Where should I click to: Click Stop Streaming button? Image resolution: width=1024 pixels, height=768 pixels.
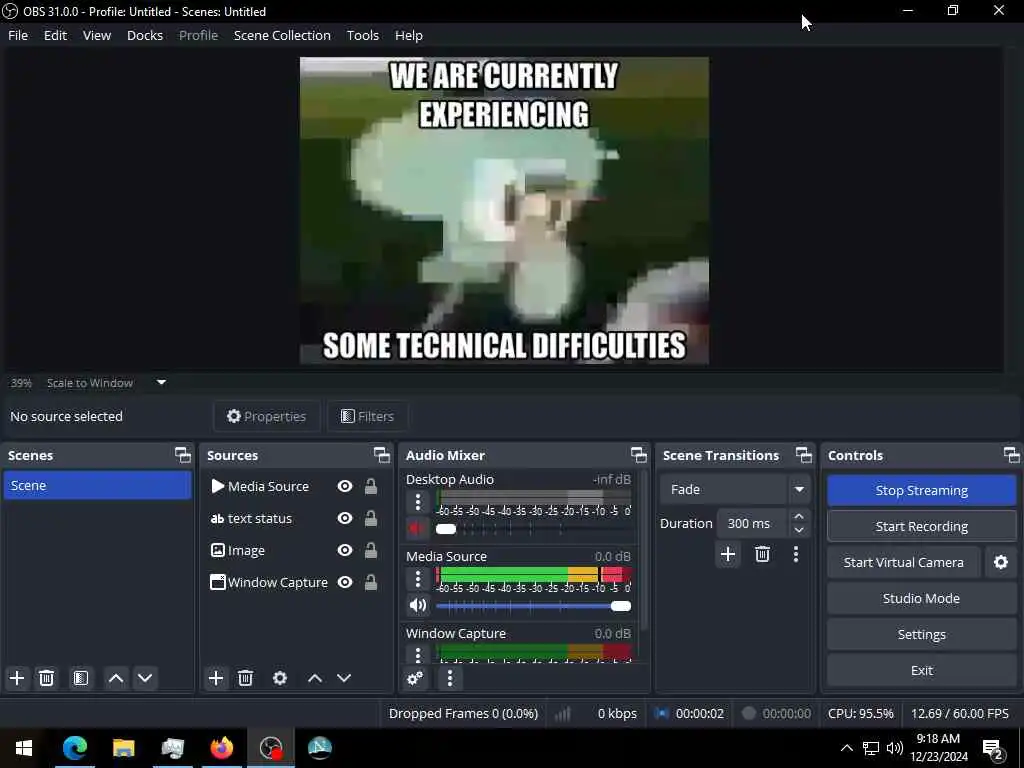pos(921,490)
